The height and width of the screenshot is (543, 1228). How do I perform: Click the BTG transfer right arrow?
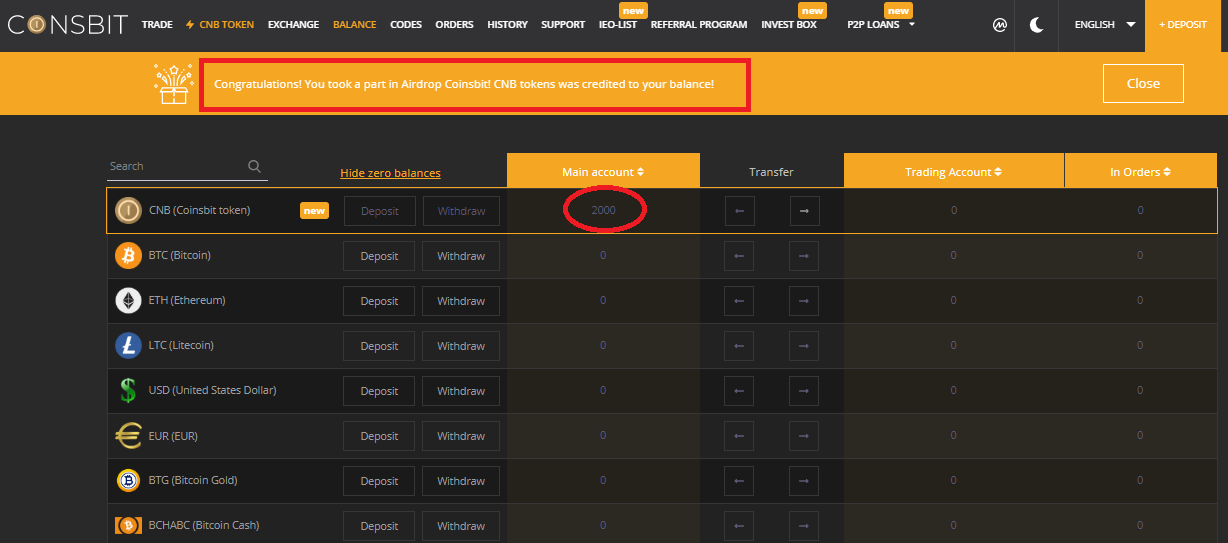pos(804,481)
